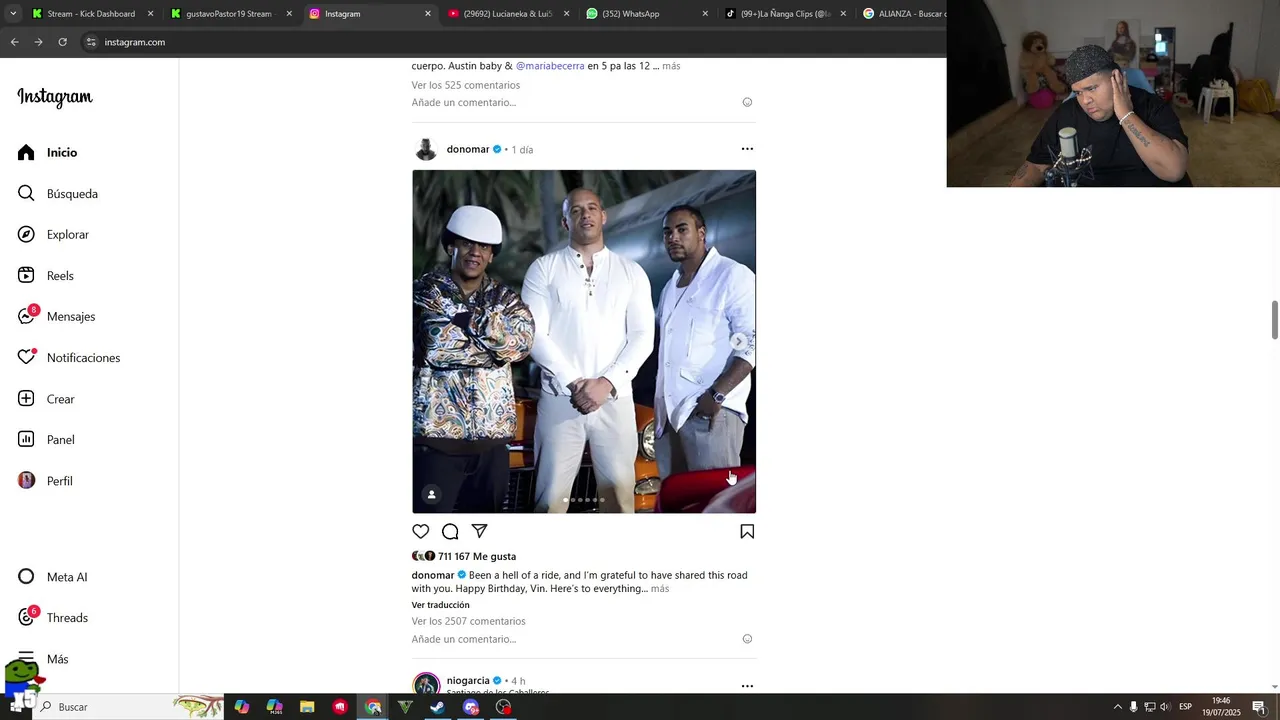
Task: Open the volume control in the system tray
Action: (1165, 707)
